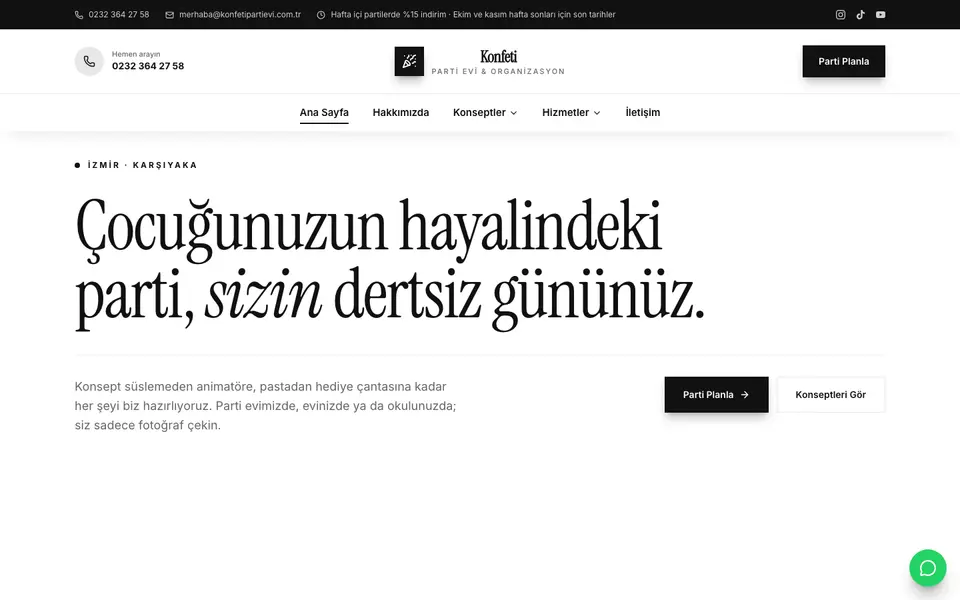Click the header Parti Planla button
Image resolution: width=960 pixels, height=600 pixels.
[x=844, y=61]
